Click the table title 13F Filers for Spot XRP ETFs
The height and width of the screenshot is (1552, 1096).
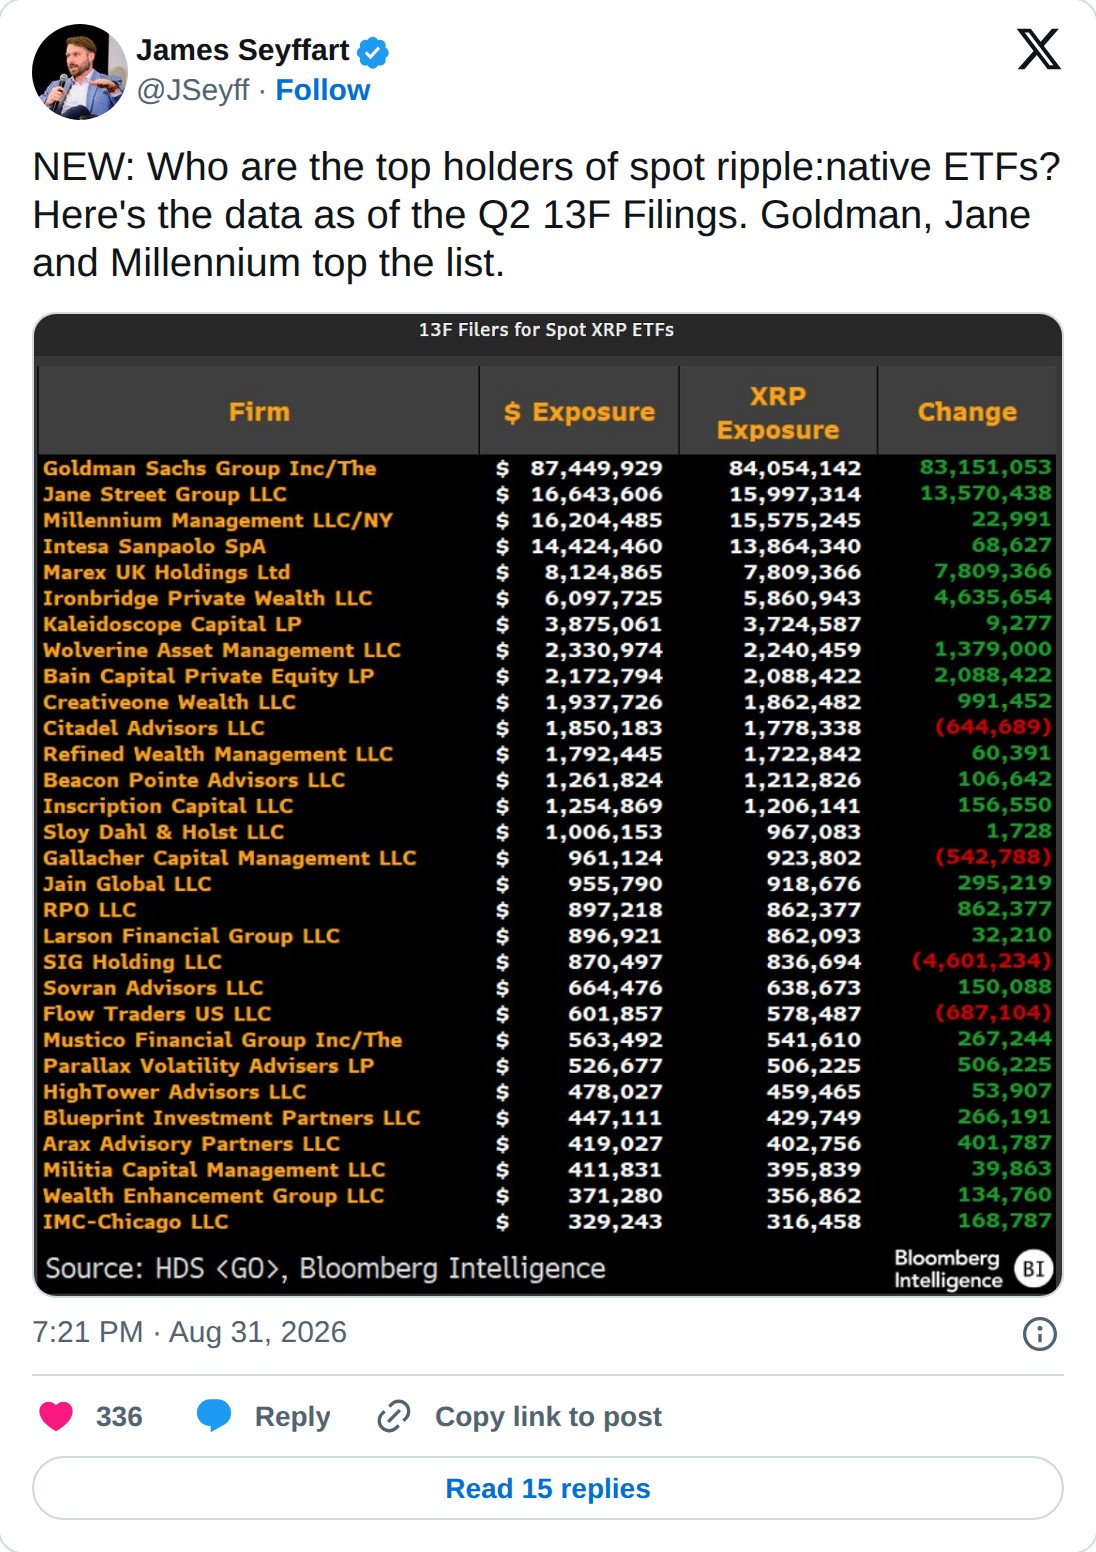546,330
